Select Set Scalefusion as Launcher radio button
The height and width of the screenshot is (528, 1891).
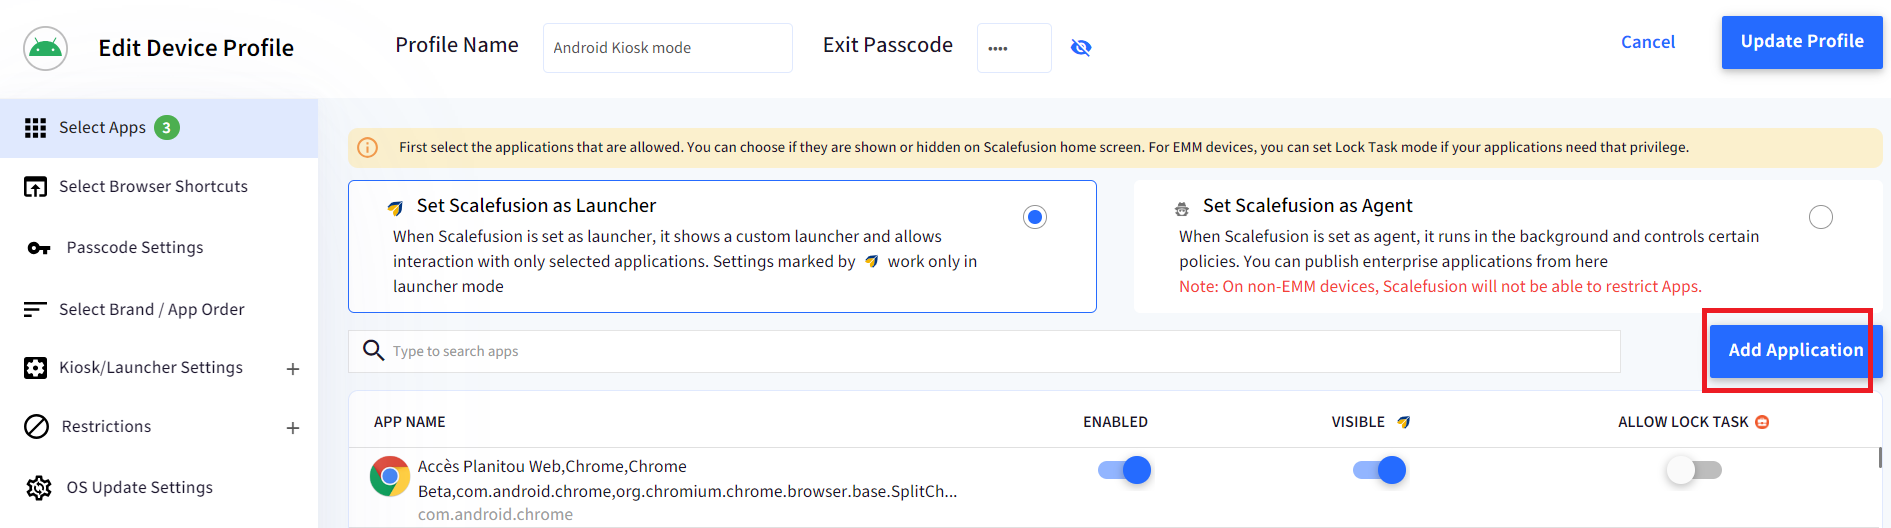coord(1035,217)
